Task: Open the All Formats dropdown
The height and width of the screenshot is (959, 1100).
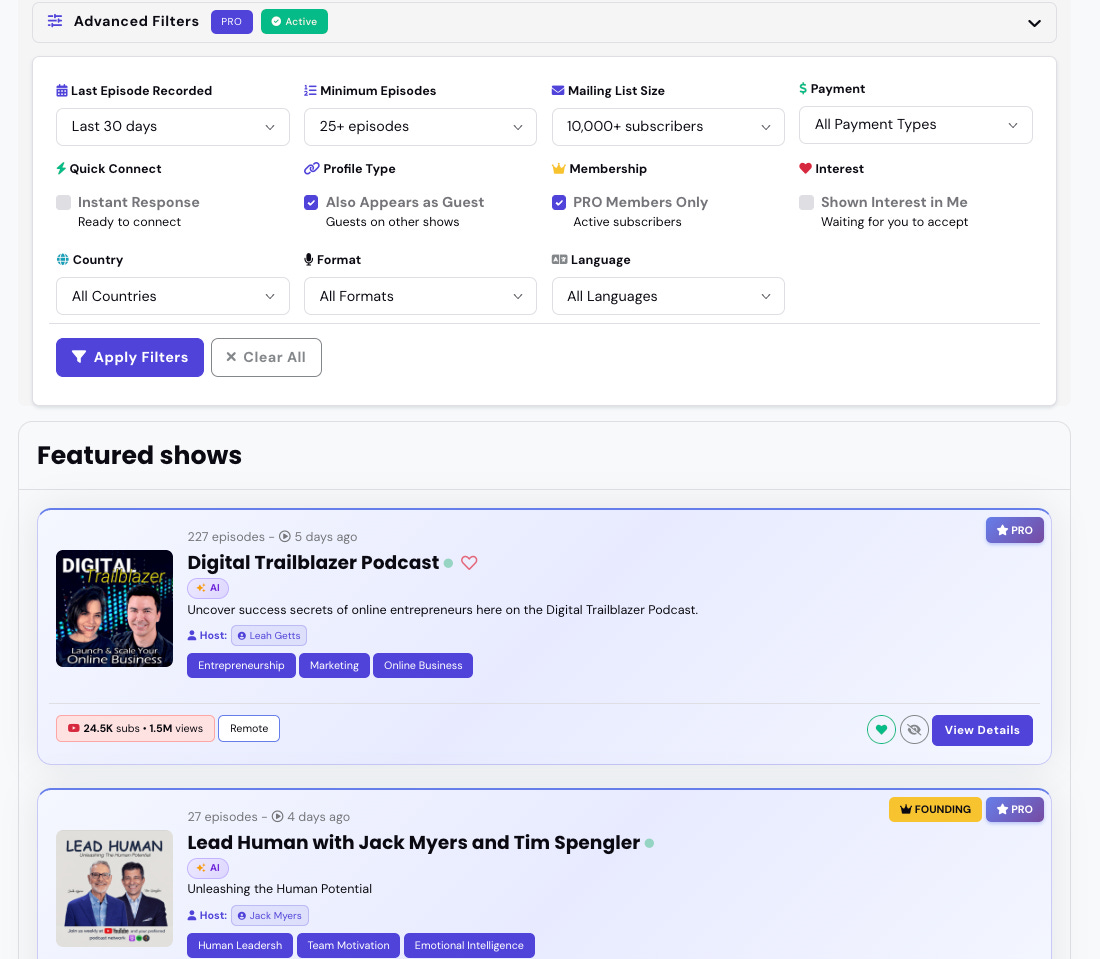Action: tap(420, 296)
